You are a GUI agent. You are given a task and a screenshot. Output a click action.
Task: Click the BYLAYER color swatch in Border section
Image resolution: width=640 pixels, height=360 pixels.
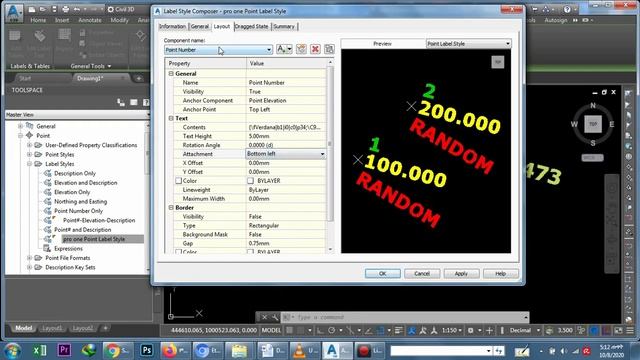click(250, 252)
